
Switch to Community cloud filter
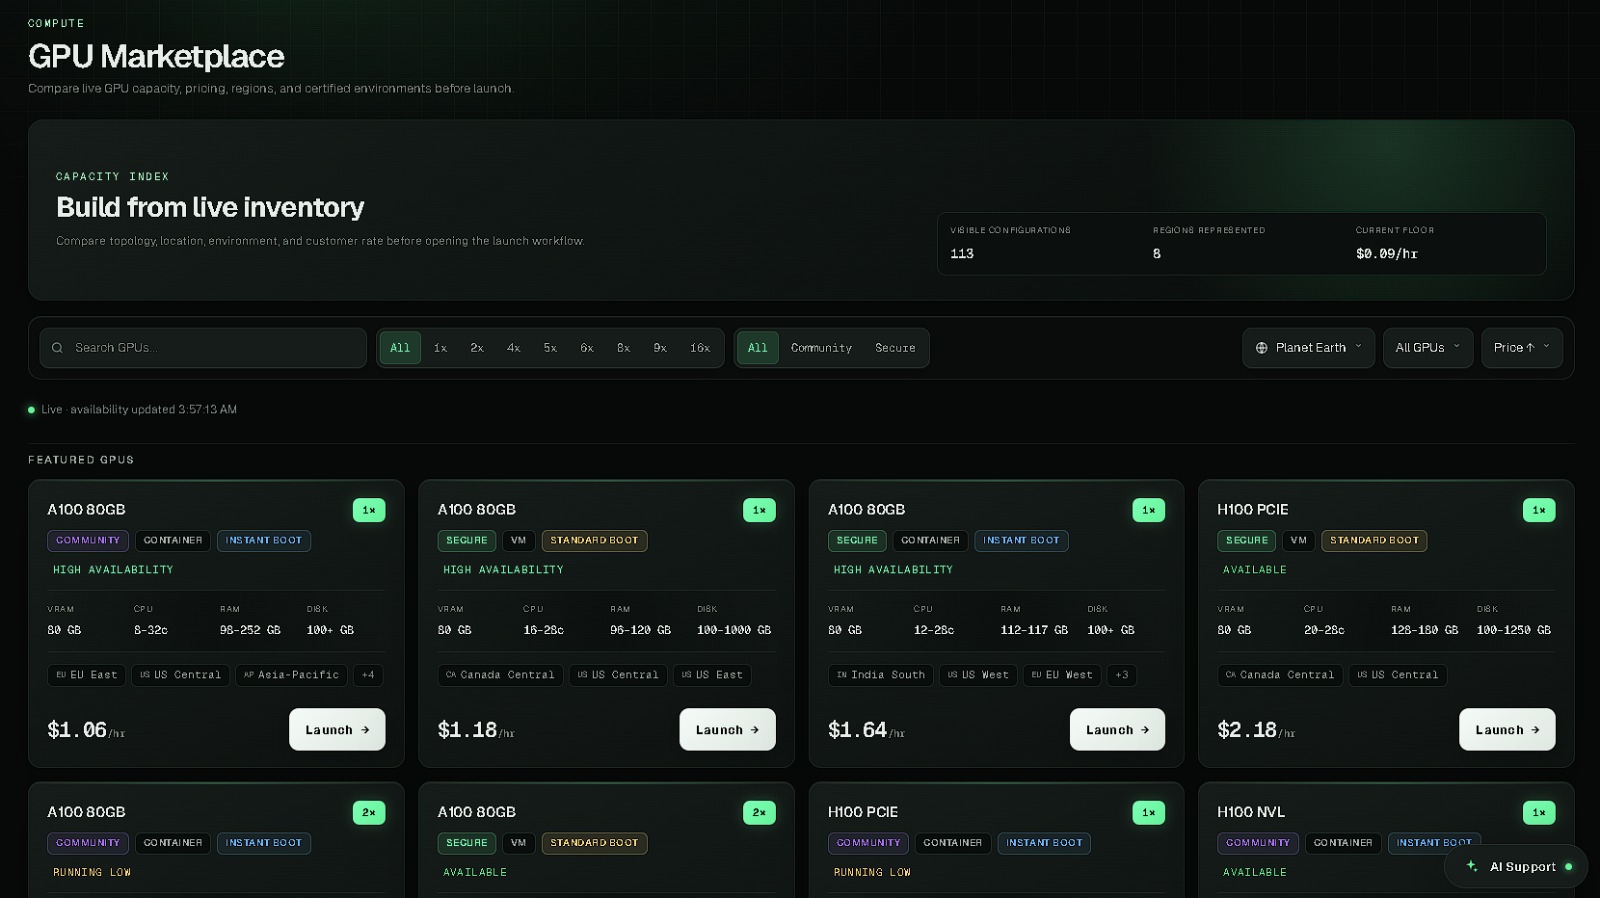pyautogui.click(x=821, y=348)
